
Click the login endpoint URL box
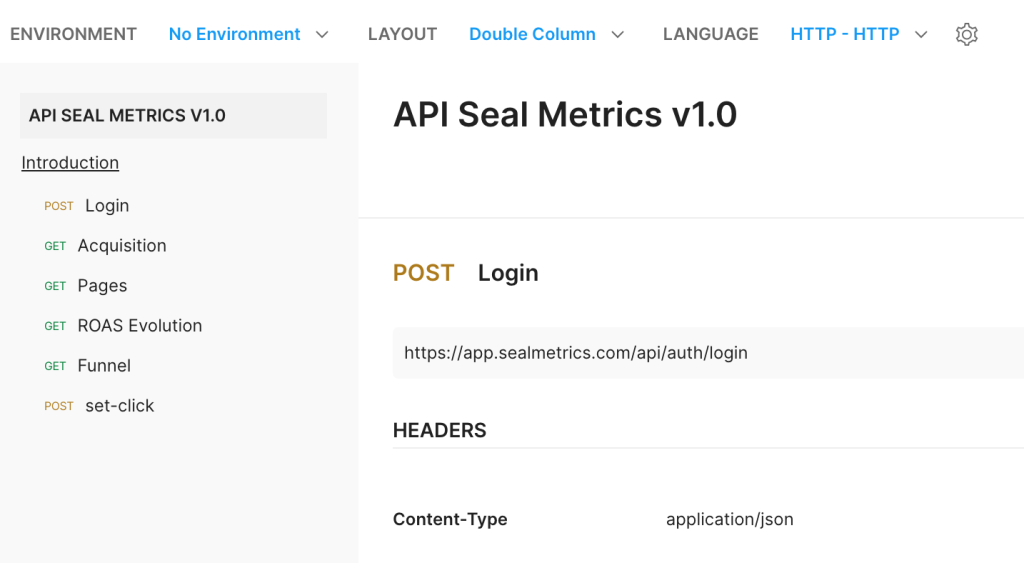700,353
